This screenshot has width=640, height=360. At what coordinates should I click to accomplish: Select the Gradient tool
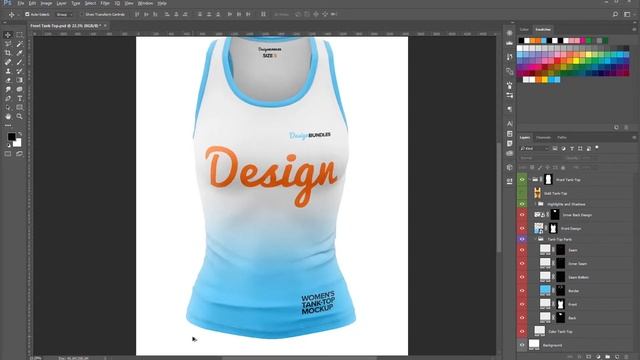[x=19, y=80]
